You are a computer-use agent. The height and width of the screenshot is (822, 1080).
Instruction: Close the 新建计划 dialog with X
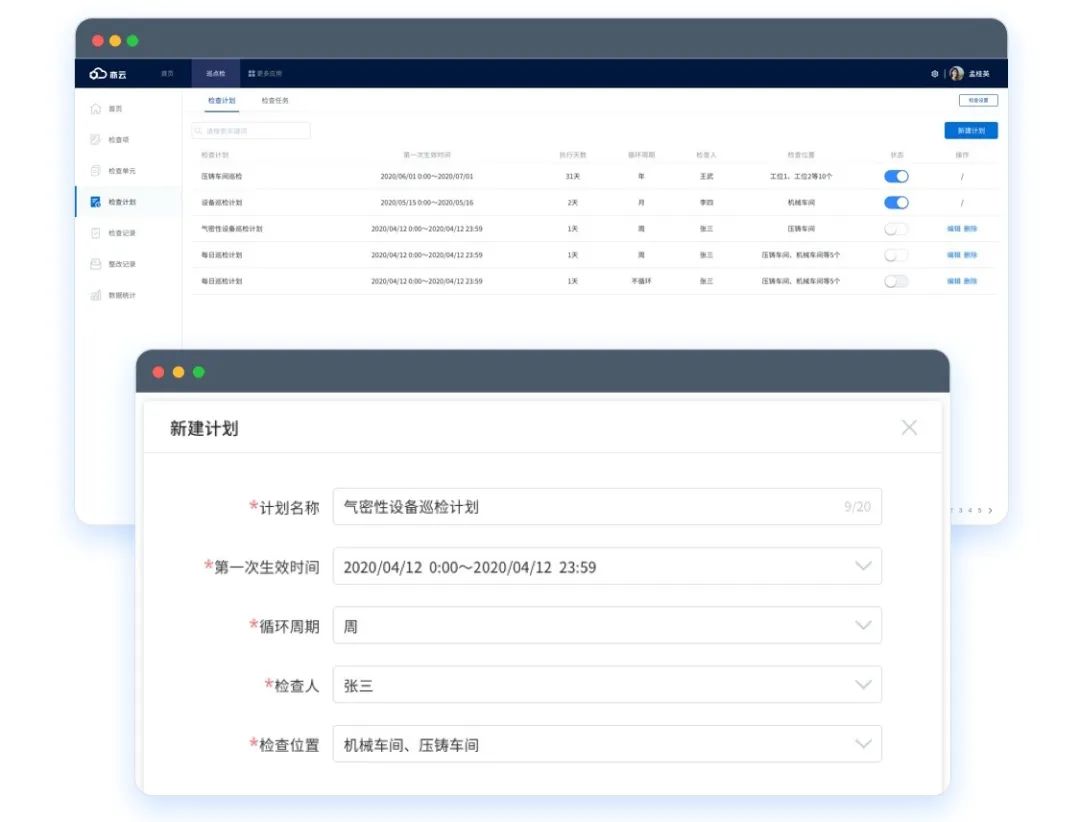(x=908, y=428)
